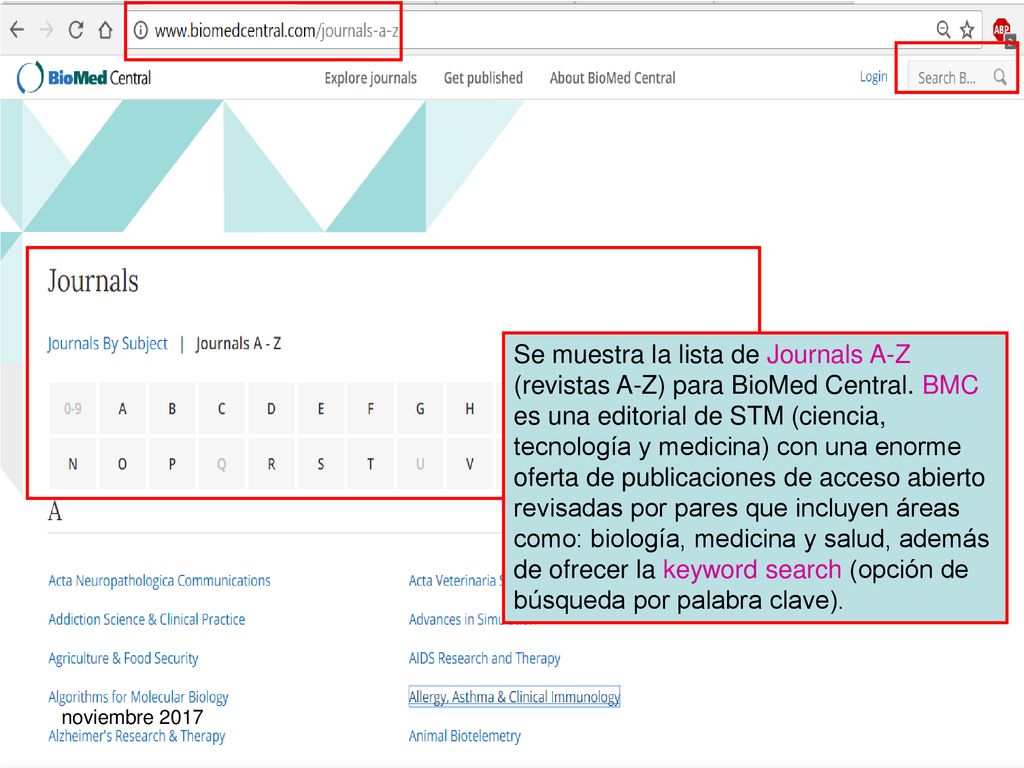The width and height of the screenshot is (1024, 768).
Task: Jump to journals starting with A
Action: [x=122, y=409]
